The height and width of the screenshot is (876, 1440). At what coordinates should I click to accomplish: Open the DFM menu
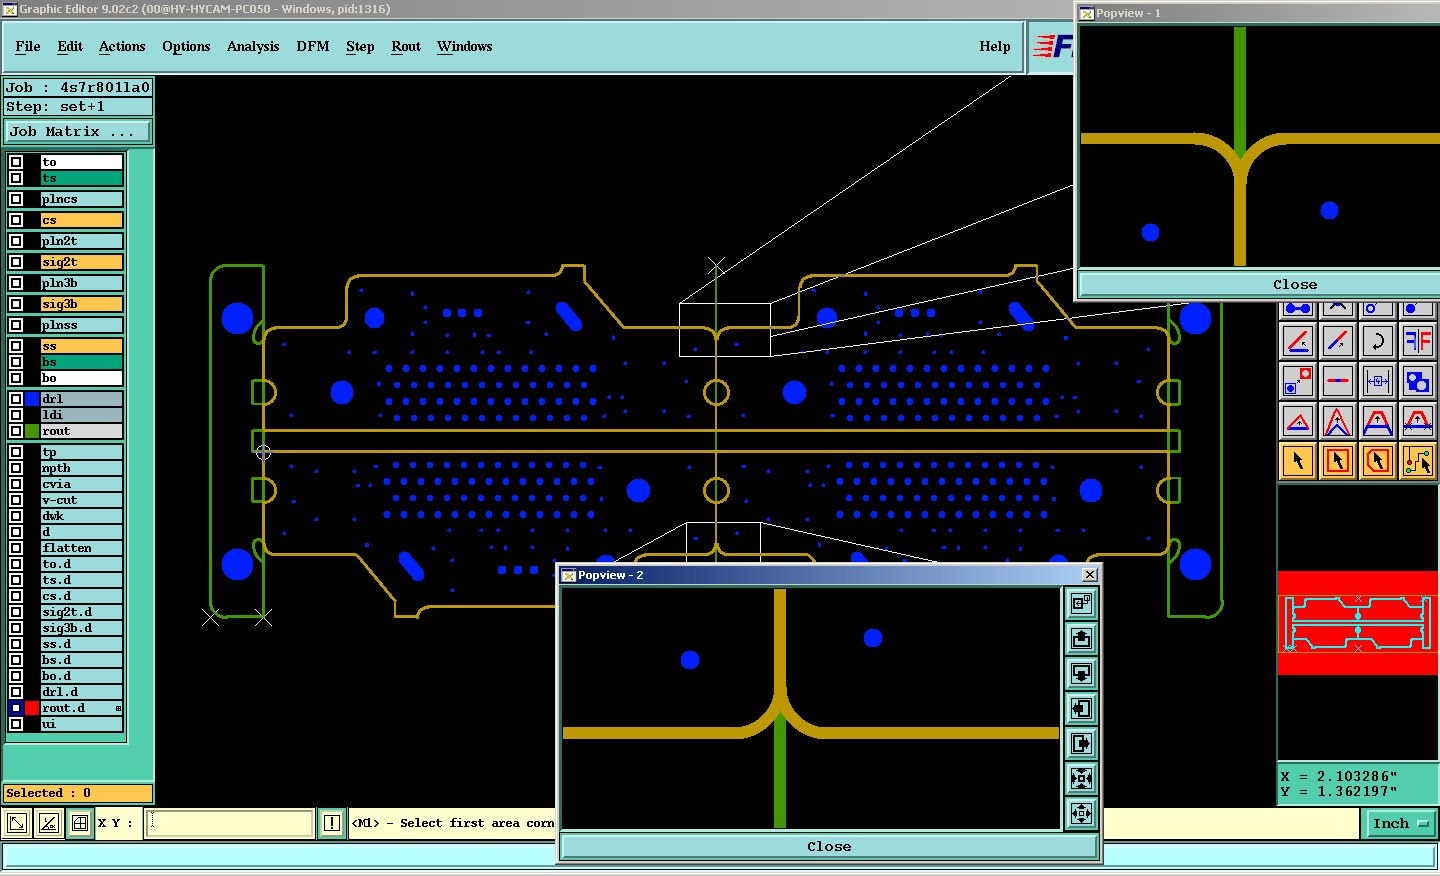(313, 46)
